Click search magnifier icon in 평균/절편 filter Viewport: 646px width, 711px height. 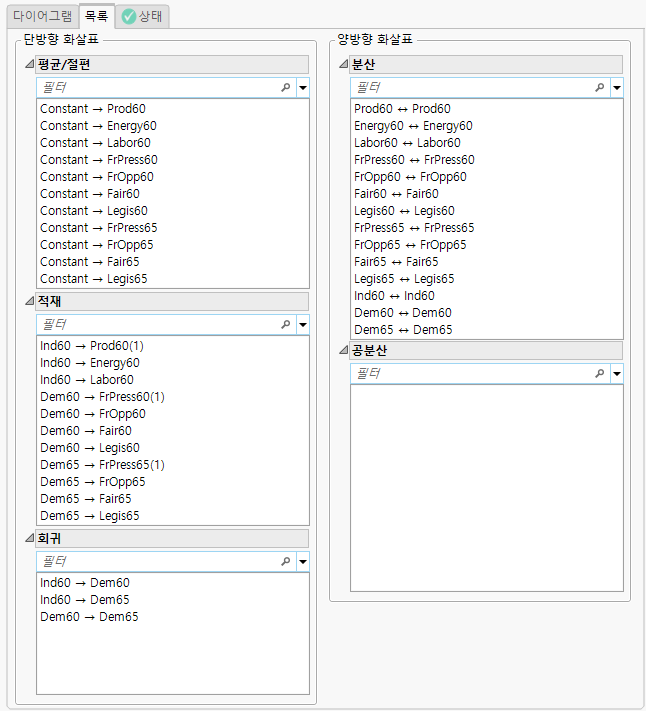[x=286, y=87]
